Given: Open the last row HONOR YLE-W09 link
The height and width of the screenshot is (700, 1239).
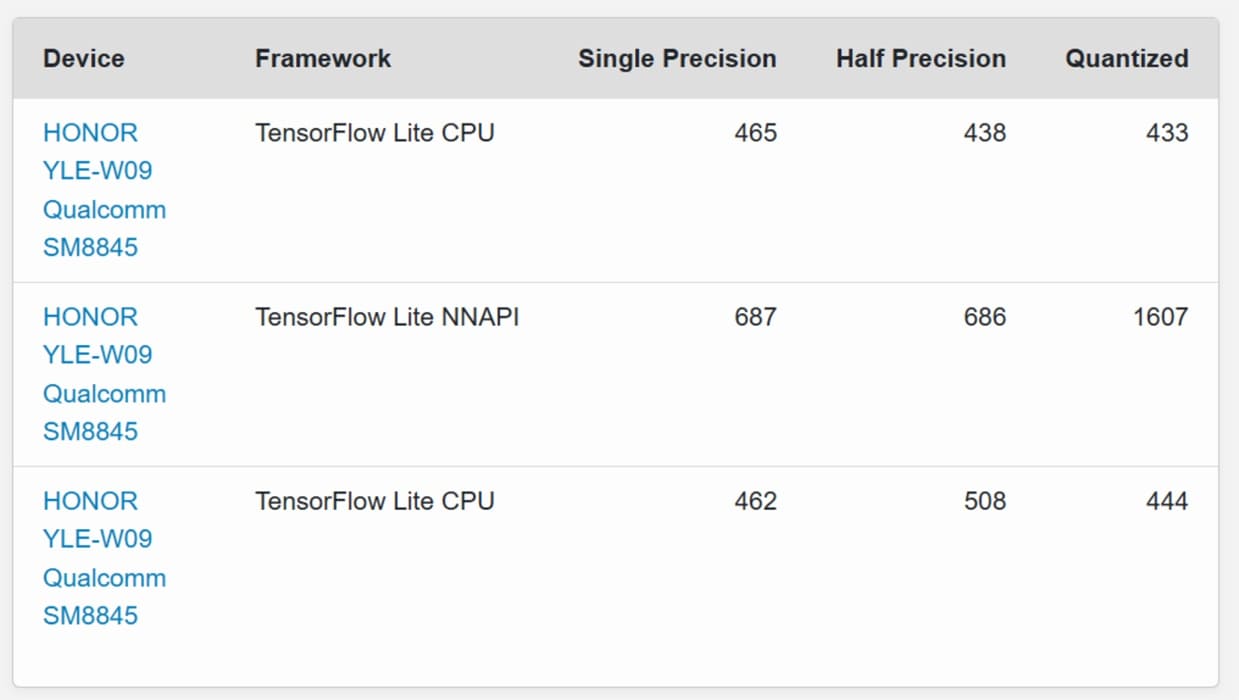Looking at the screenshot, I should click(x=104, y=558).
